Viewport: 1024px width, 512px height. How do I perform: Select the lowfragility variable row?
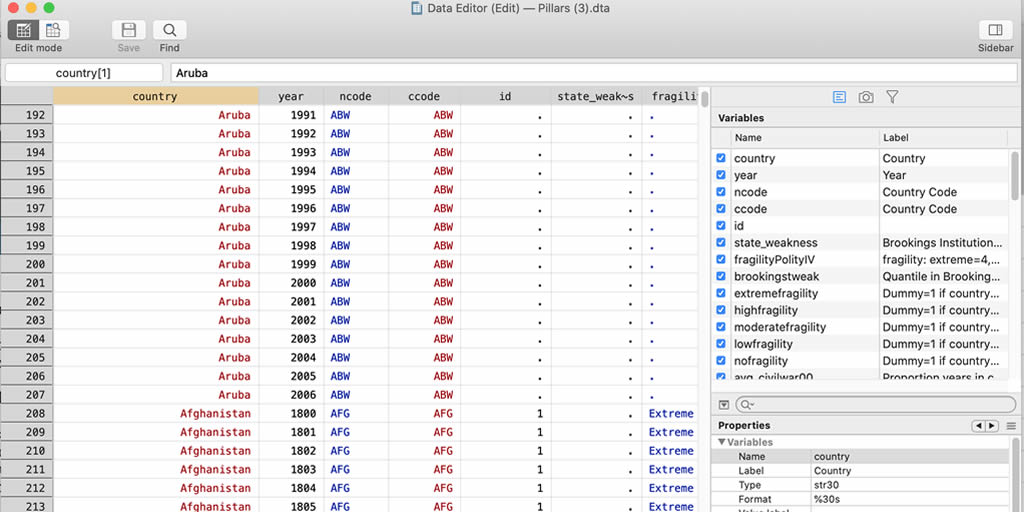tap(861, 344)
